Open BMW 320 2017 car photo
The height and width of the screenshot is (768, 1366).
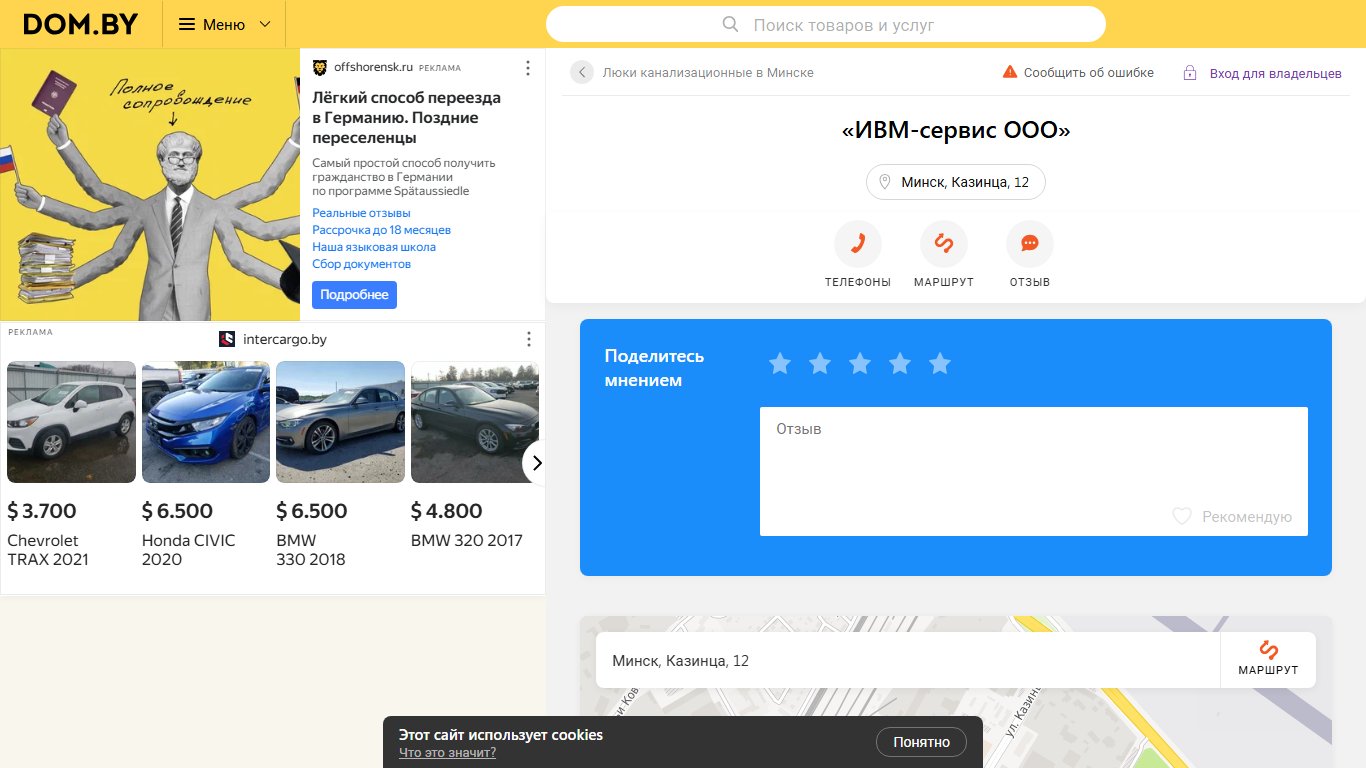pyautogui.click(x=475, y=422)
